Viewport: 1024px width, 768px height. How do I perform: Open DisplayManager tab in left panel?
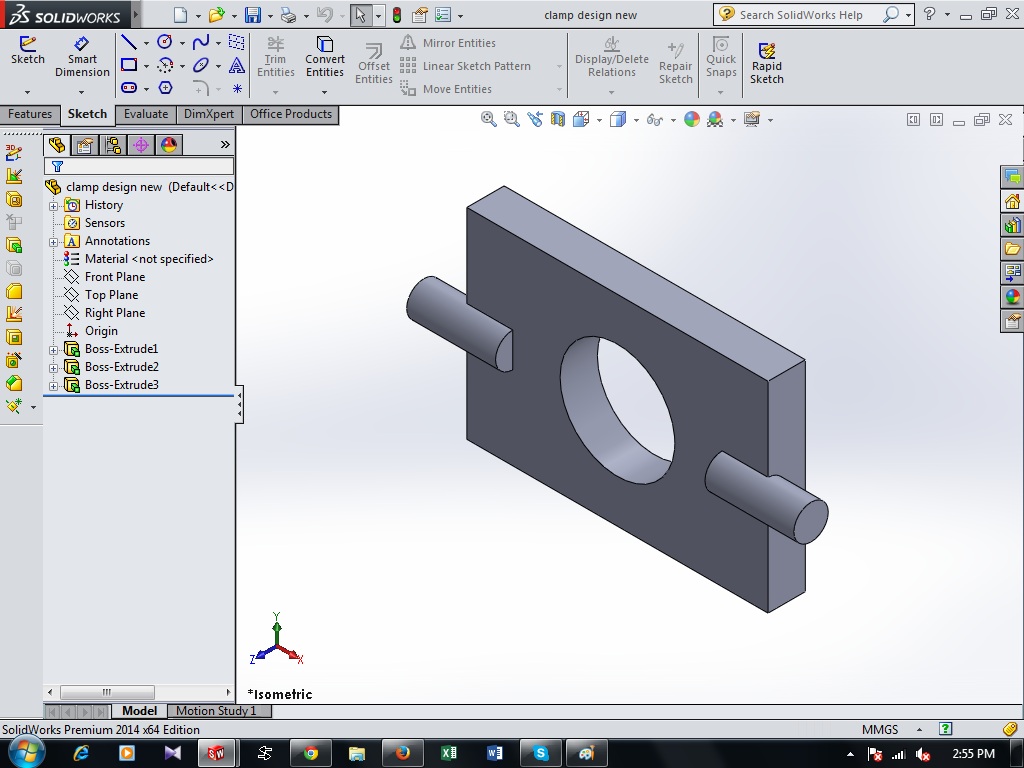coord(169,144)
